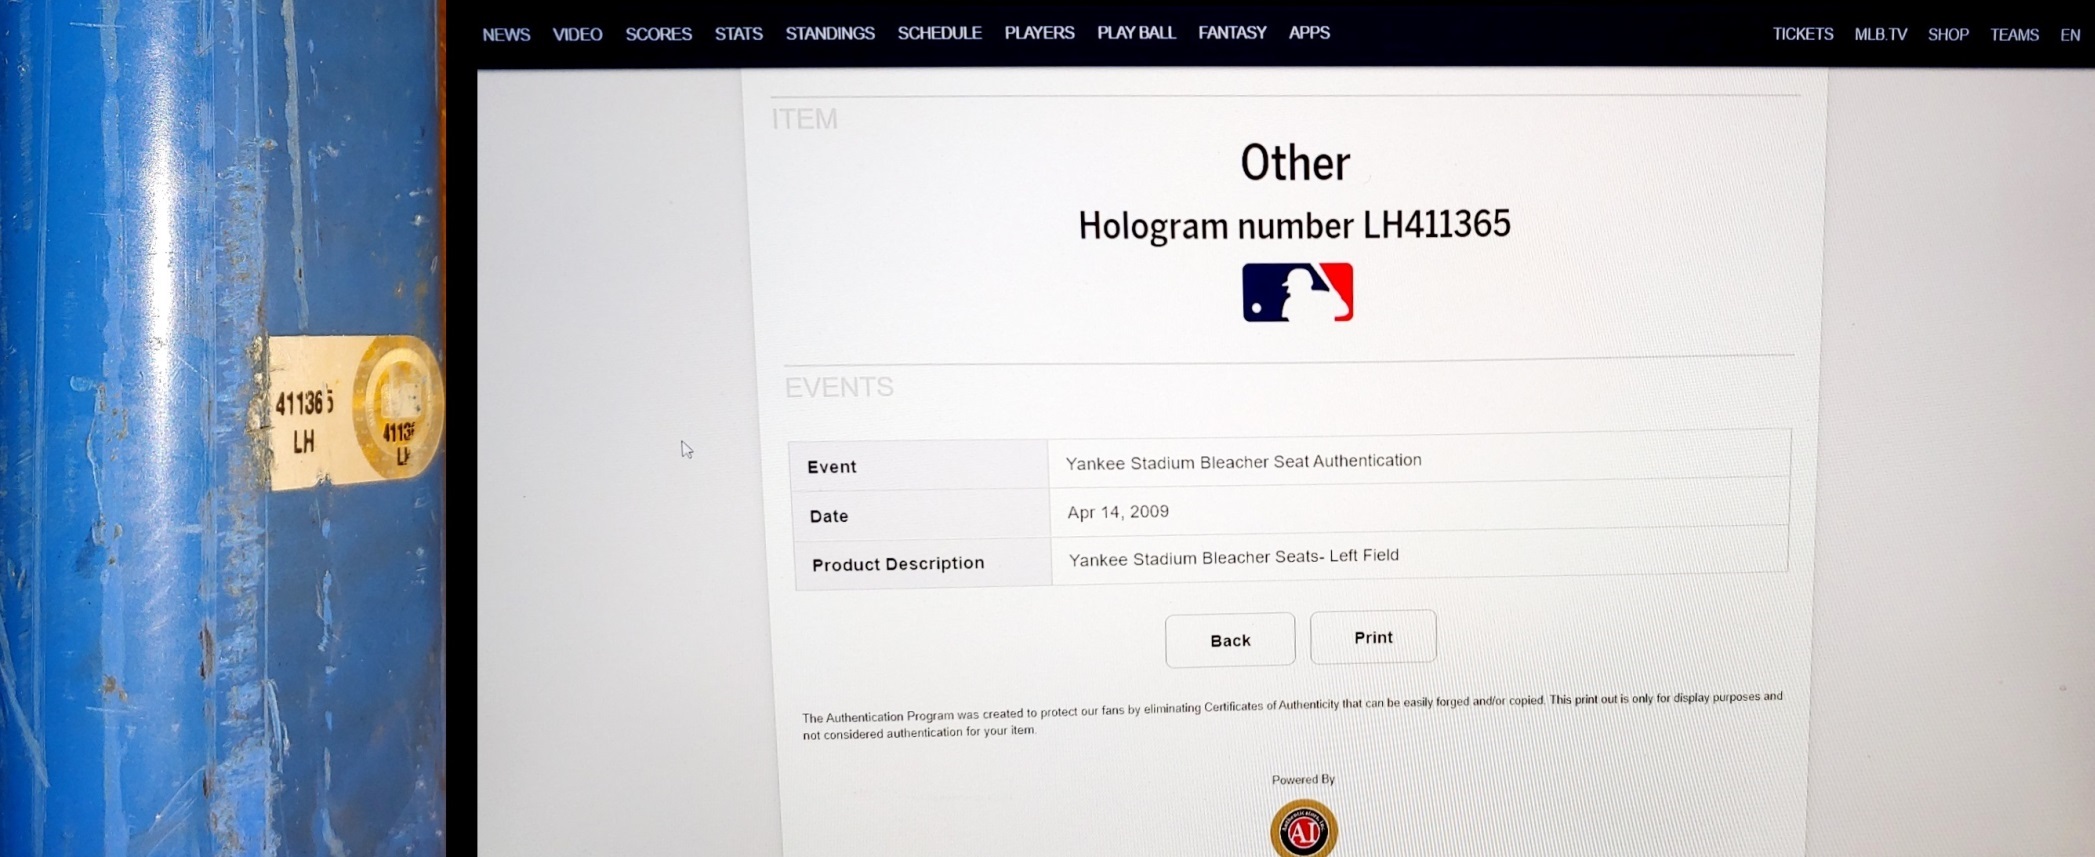The width and height of the screenshot is (2095, 857).
Task: Click the PLAY BALL nav link
Action: [1136, 33]
